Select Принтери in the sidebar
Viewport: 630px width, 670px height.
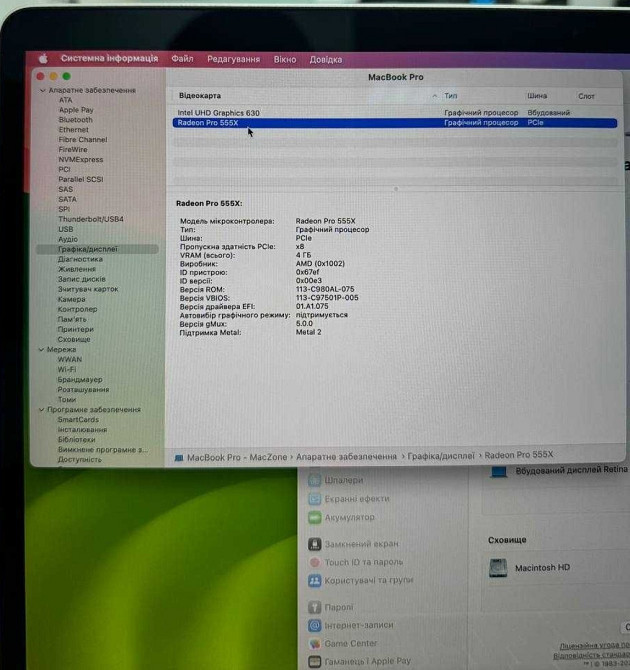pos(76,329)
